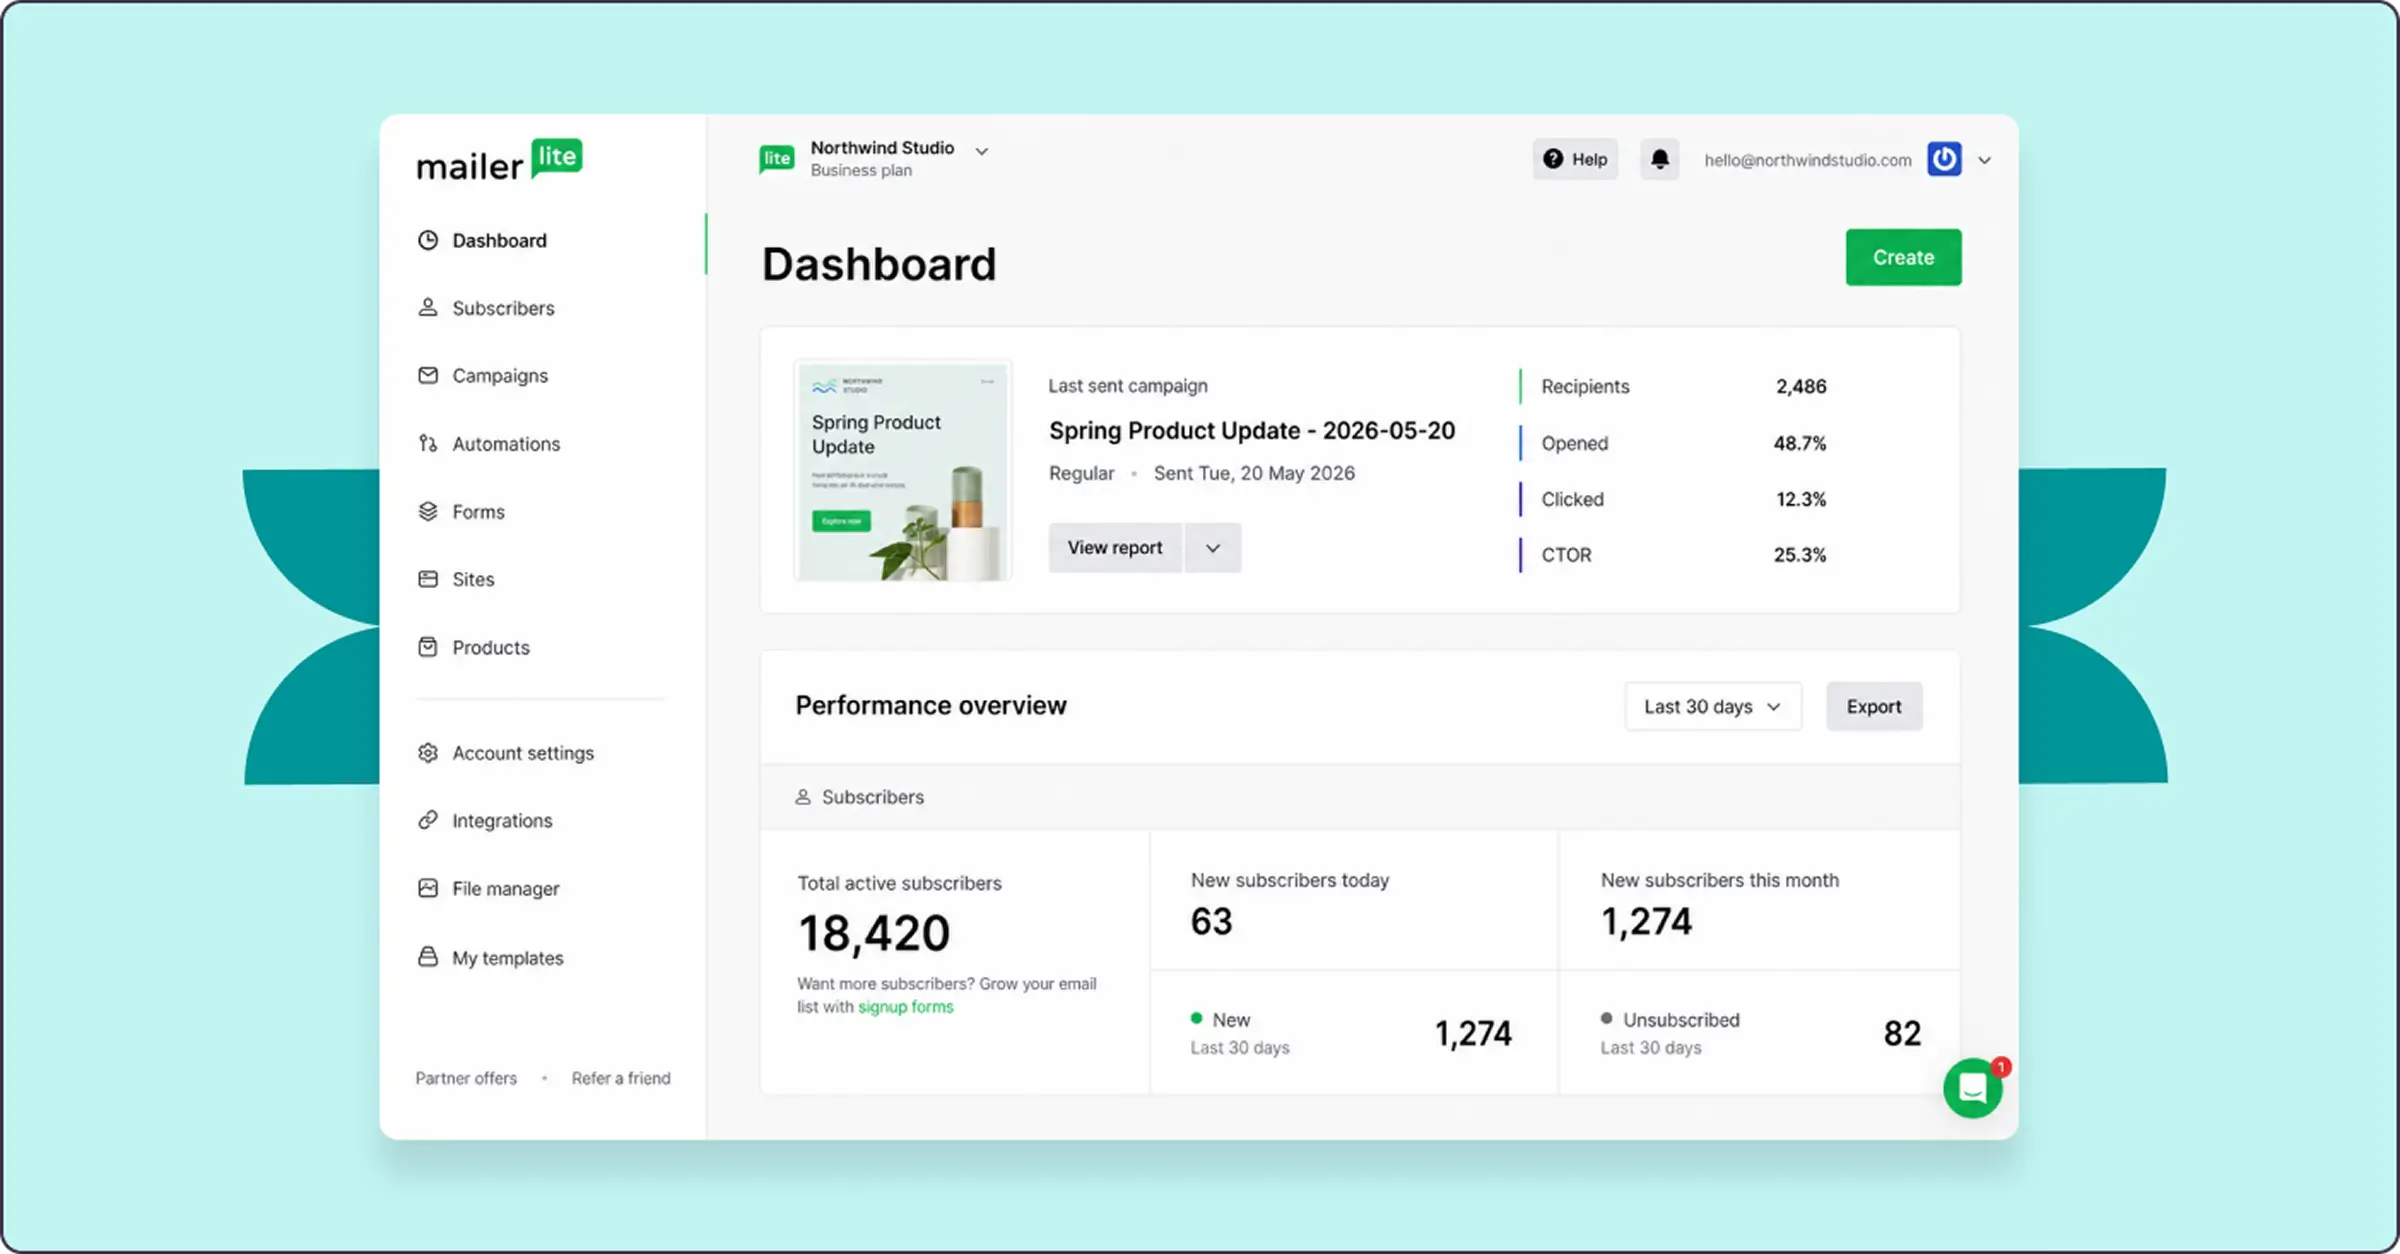
Task: Open the live chat bubble
Action: coord(1973,1087)
